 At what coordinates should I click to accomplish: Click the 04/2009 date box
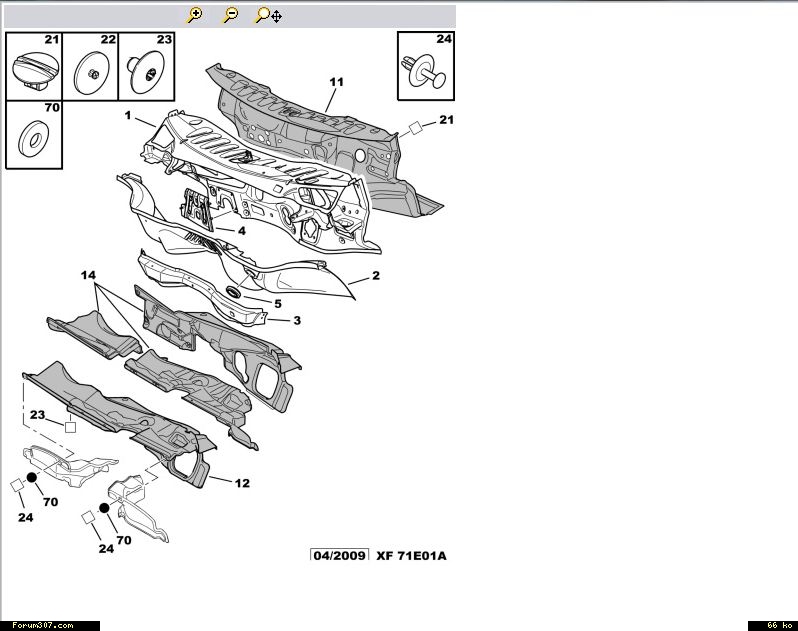click(x=339, y=555)
